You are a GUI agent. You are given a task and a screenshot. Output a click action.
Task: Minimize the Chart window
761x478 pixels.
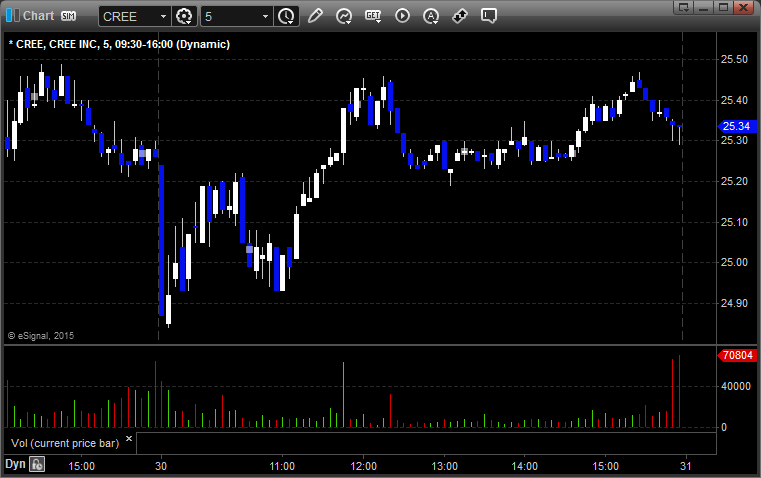pyautogui.click(x=703, y=7)
